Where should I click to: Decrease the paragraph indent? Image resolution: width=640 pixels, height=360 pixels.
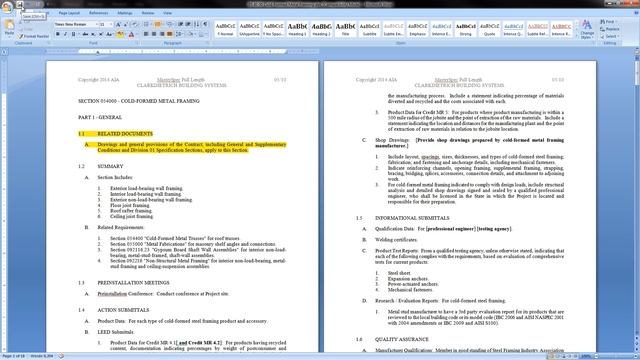[x=180, y=24]
